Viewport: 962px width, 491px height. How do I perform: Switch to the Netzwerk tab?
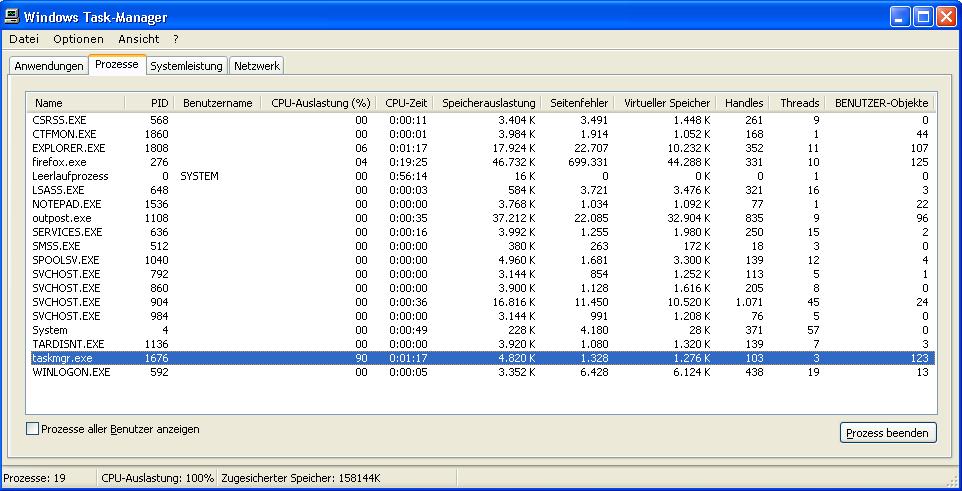[x=256, y=66]
